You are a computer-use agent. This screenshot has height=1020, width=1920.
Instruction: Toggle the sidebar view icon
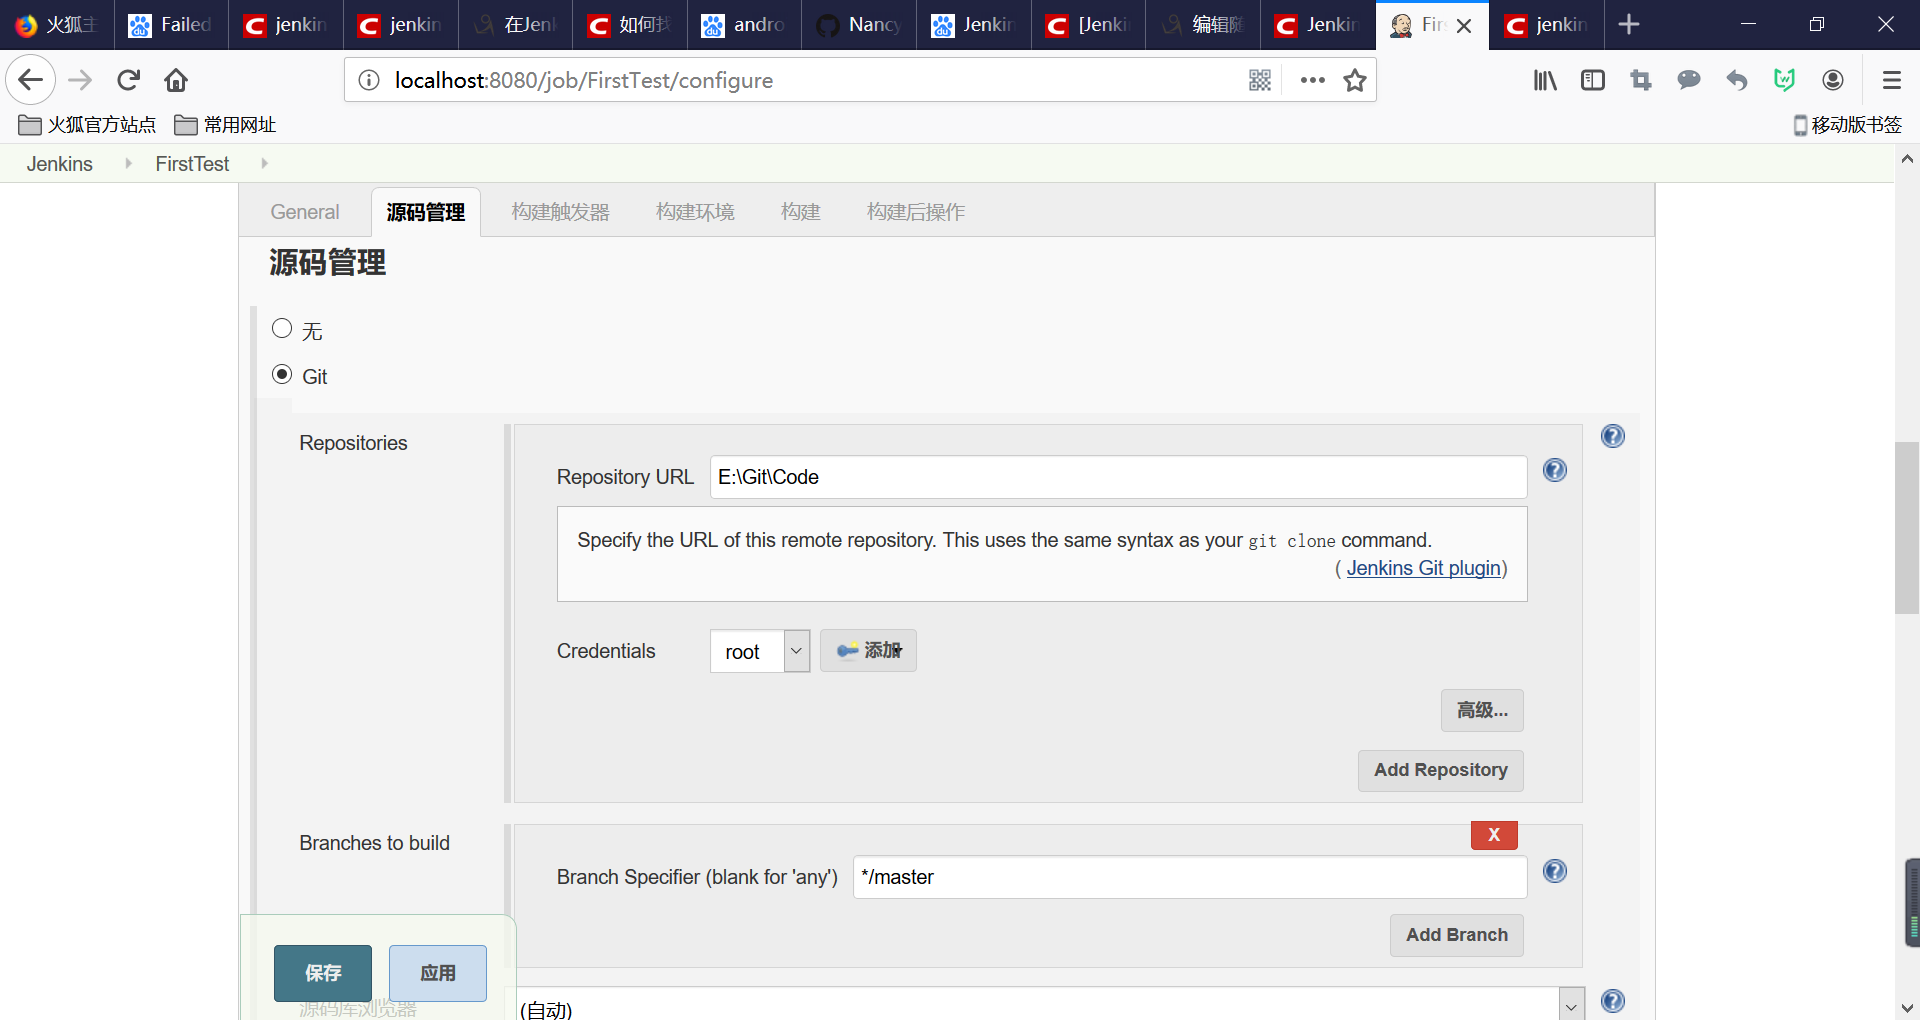coord(1593,80)
